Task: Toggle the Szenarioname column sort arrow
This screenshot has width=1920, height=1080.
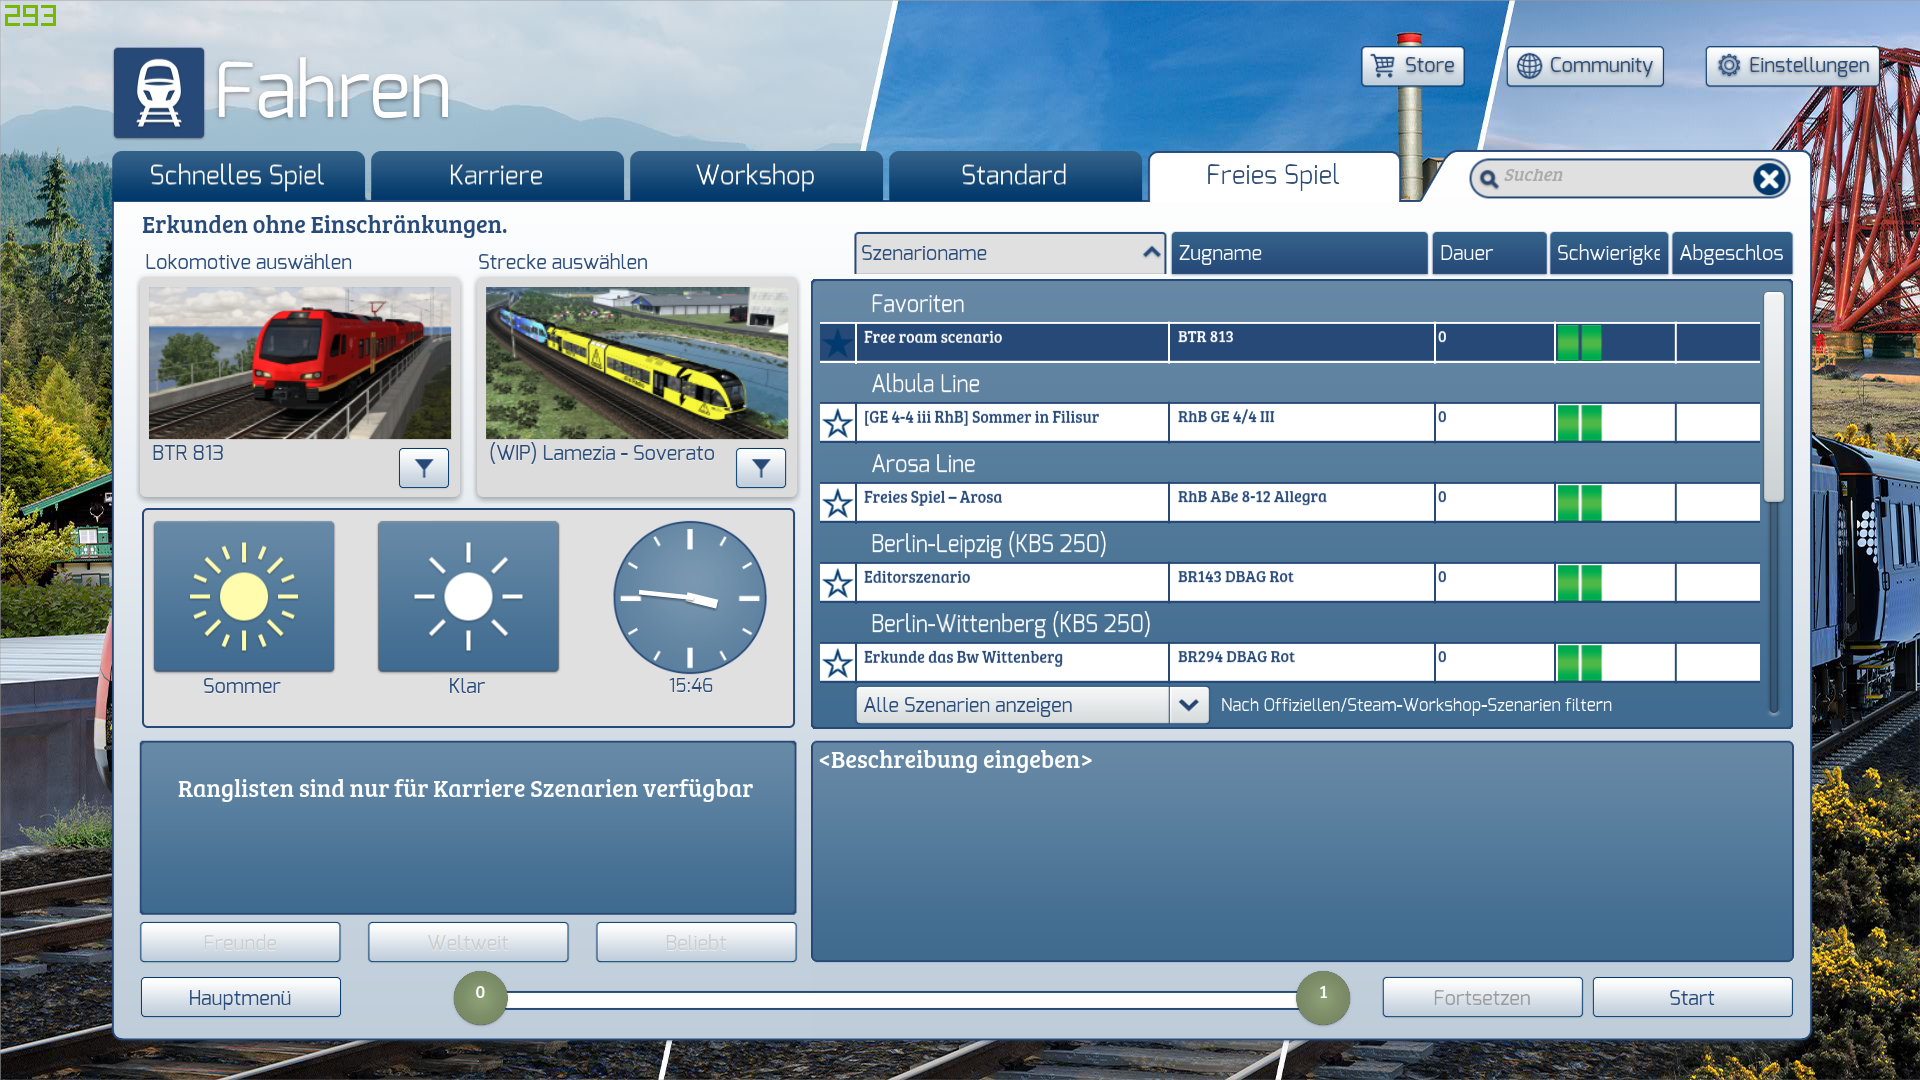Action: point(1151,253)
